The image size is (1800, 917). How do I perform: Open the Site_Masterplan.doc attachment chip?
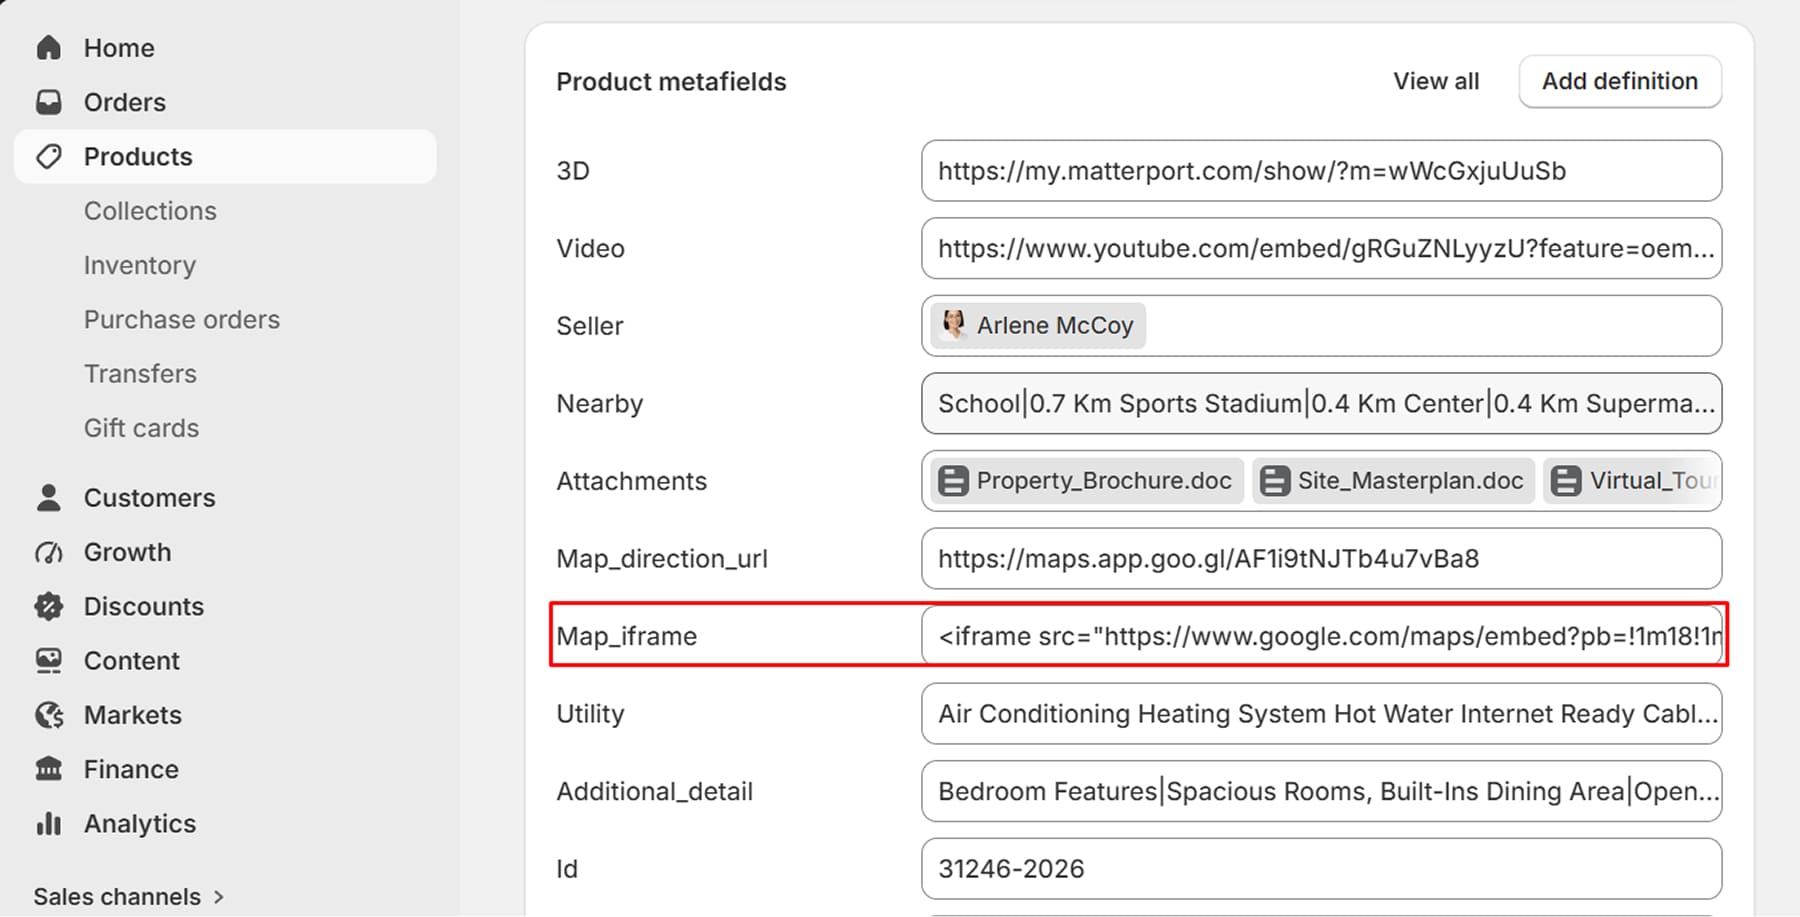pos(1393,481)
